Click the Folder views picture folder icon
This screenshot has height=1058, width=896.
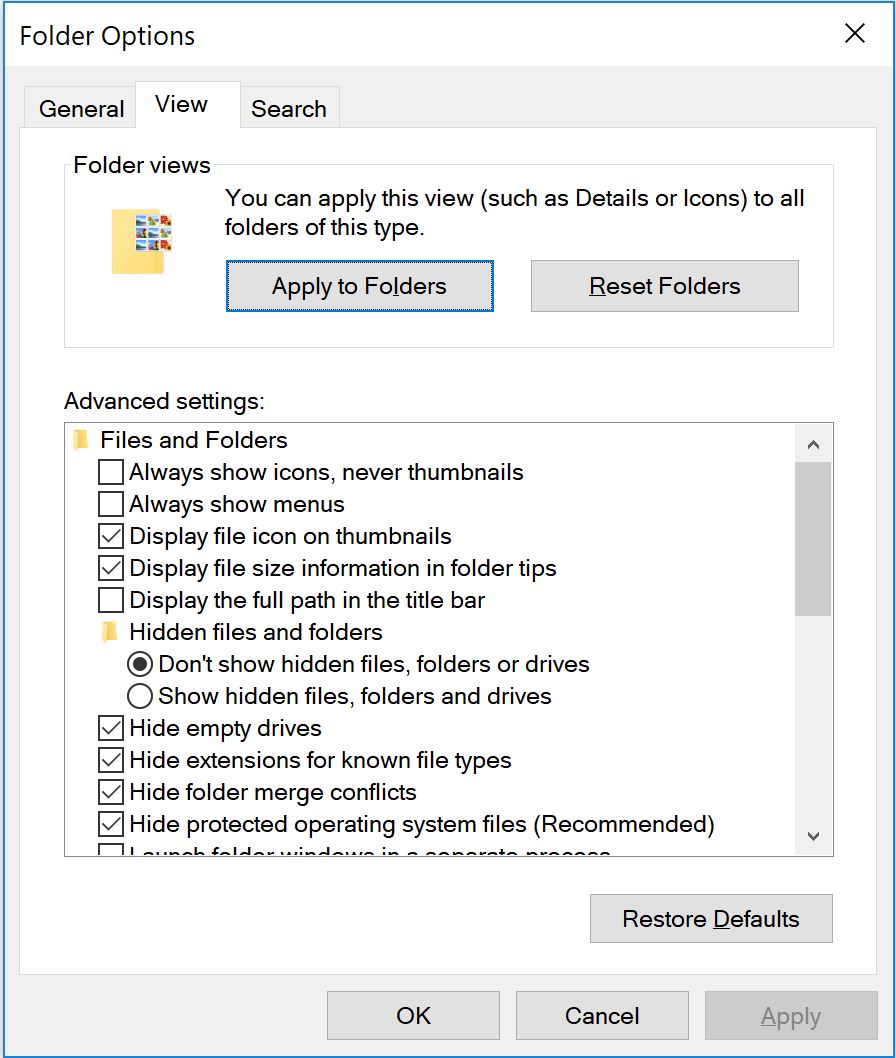point(142,241)
